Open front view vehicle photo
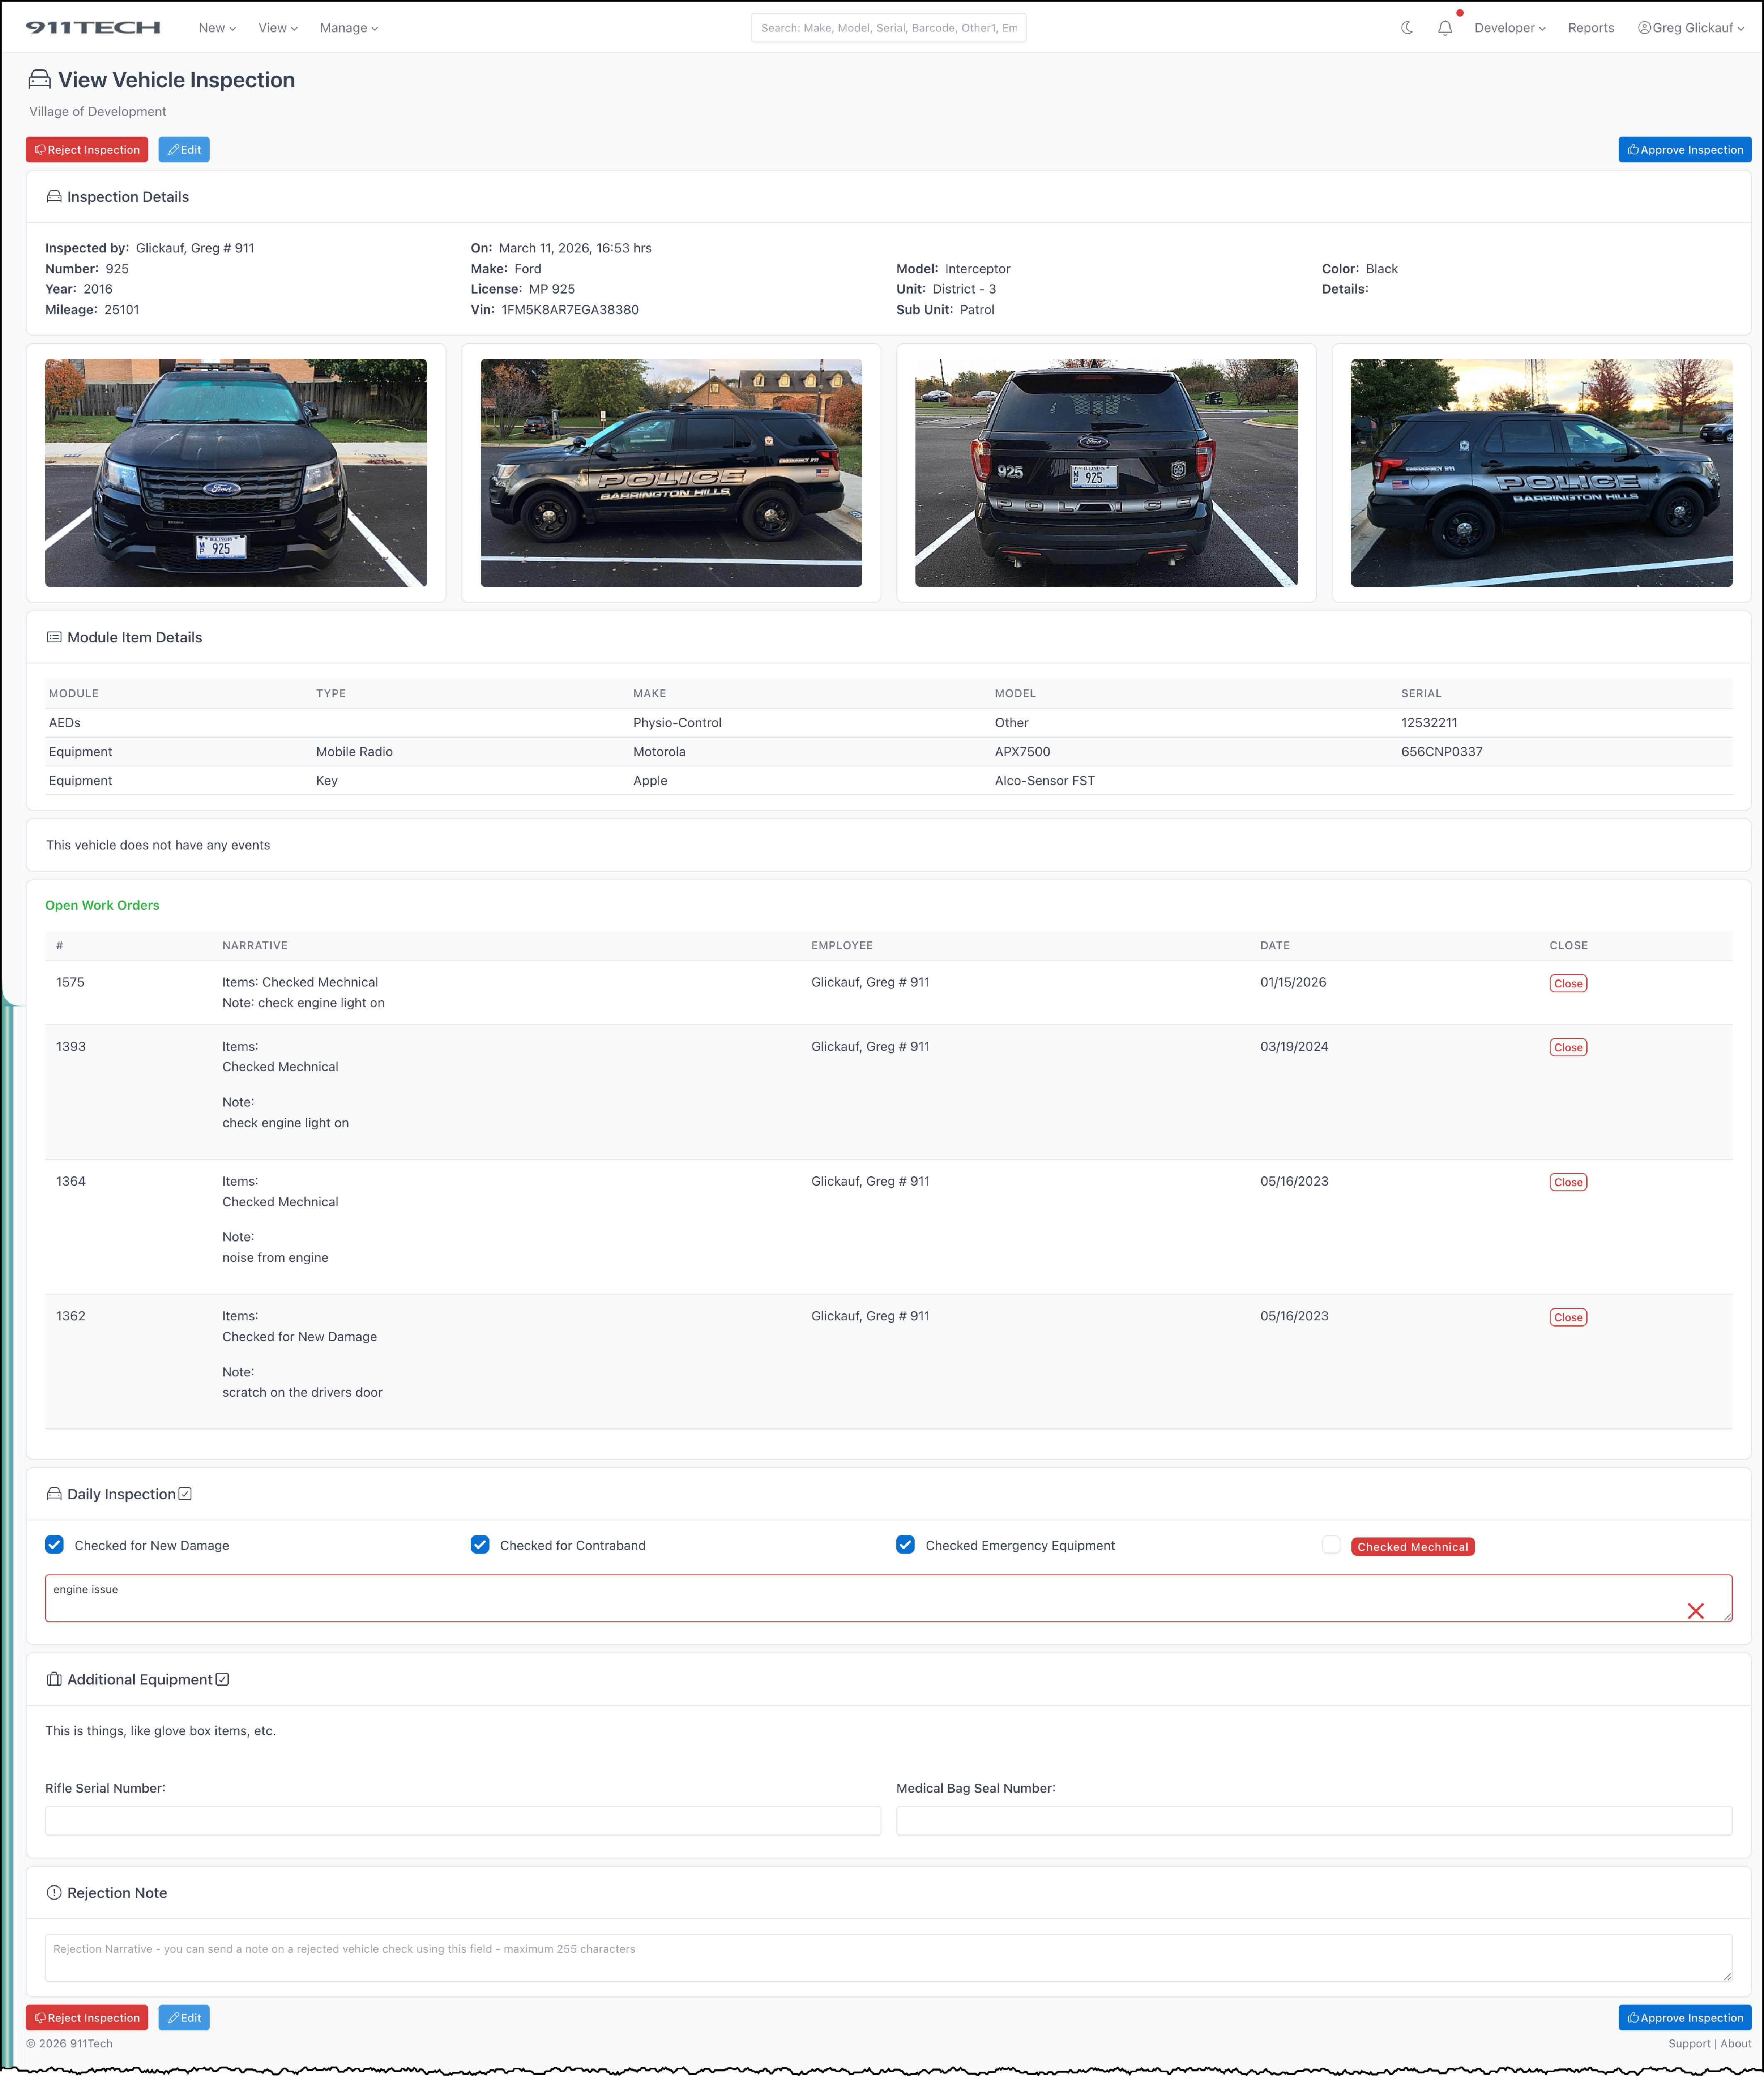This screenshot has width=1764, height=2076. [x=236, y=473]
